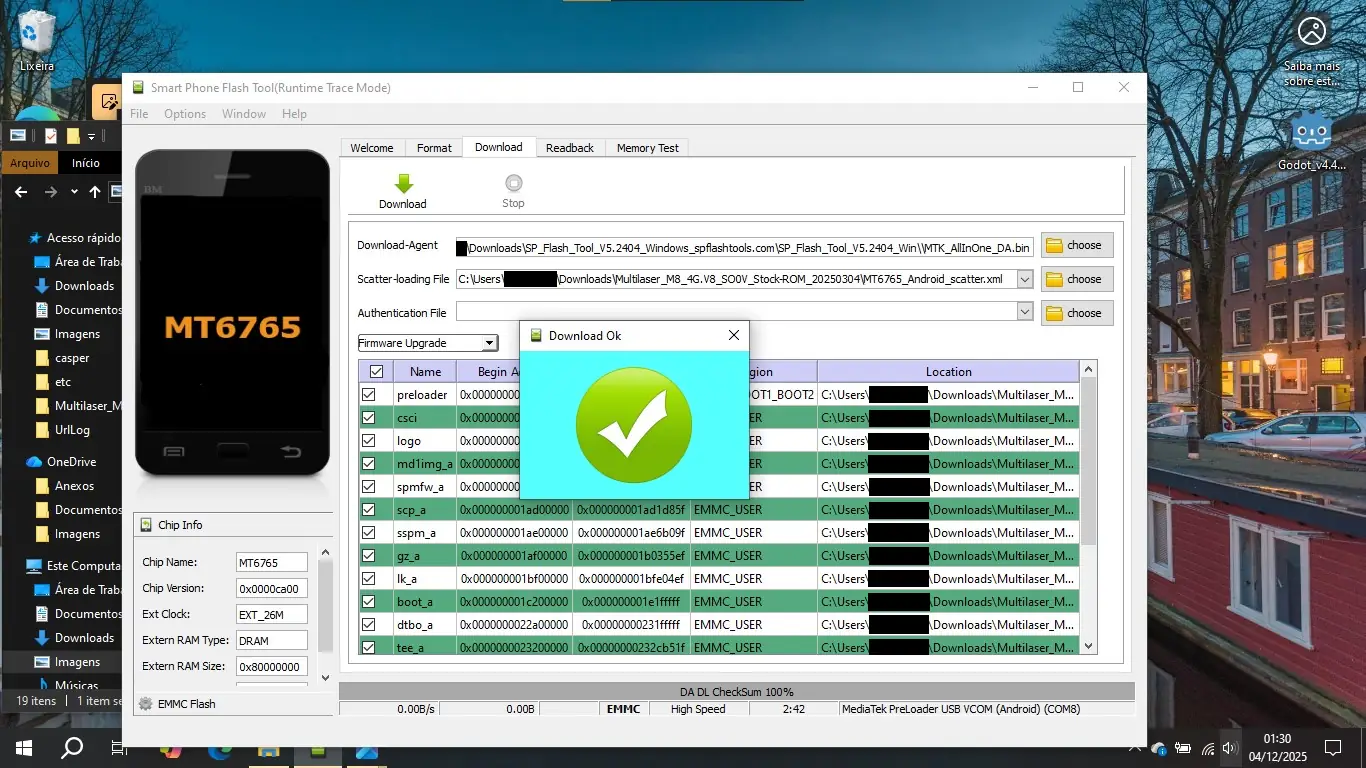Image resolution: width=1366 pixels, height=768 pixels.
Task: Switch to the Readback tab
Action: 570,148
